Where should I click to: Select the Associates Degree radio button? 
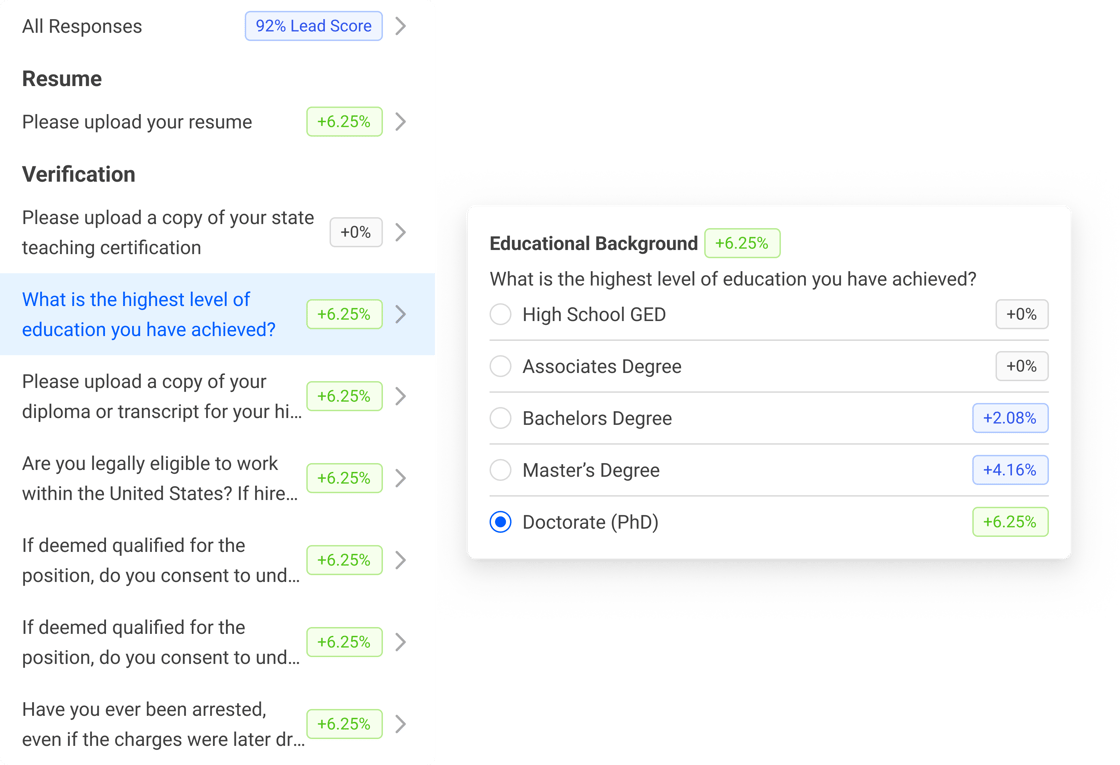500,367
